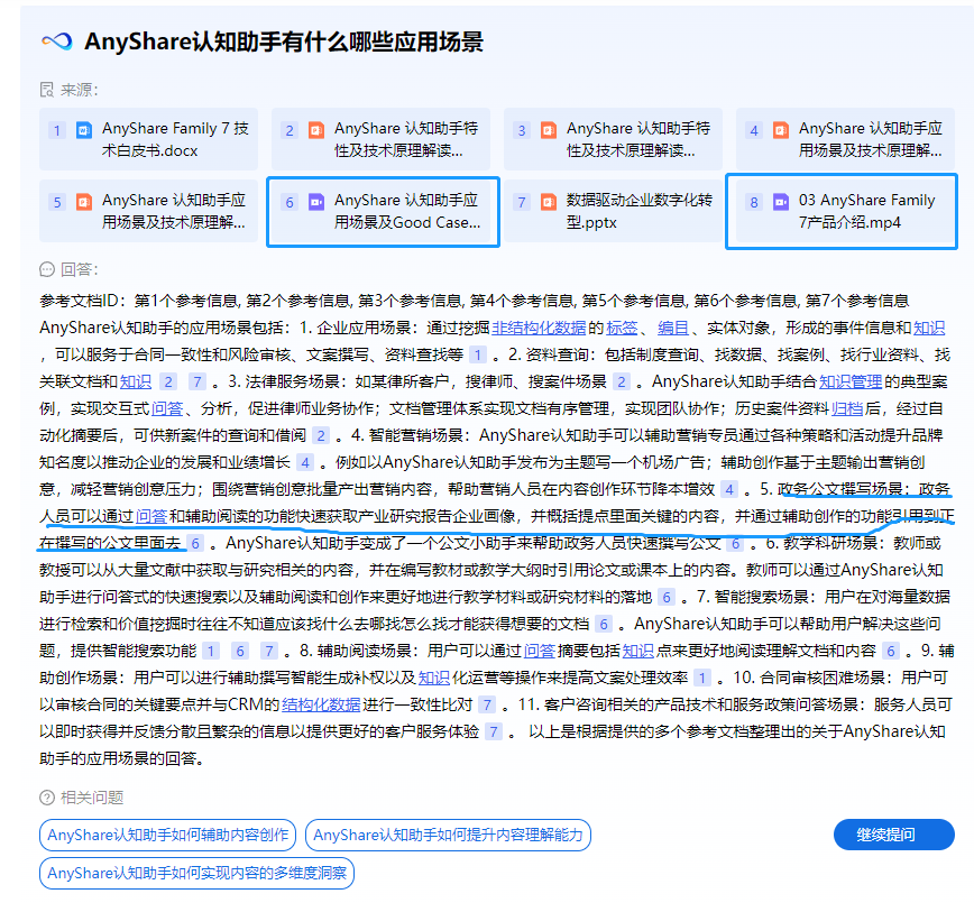974x904 pixels.
Task: Click the PowerPoint icon on source 2 card
Action: [x=316, y=130]
